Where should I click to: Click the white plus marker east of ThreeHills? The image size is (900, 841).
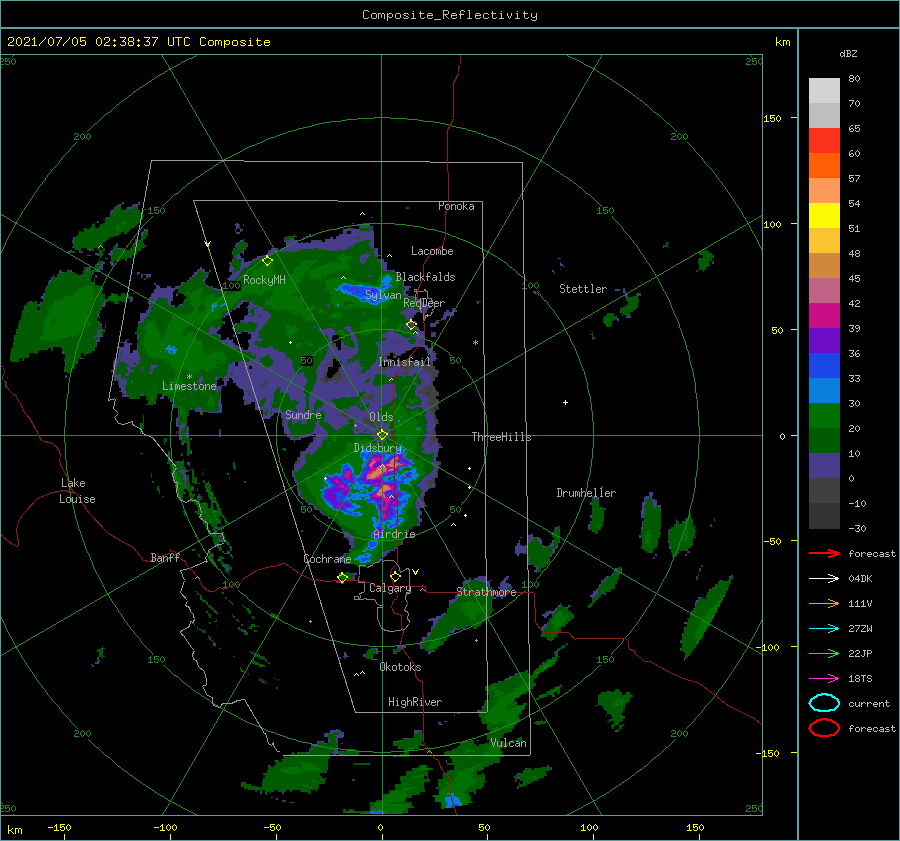click(x=565, y=402)
